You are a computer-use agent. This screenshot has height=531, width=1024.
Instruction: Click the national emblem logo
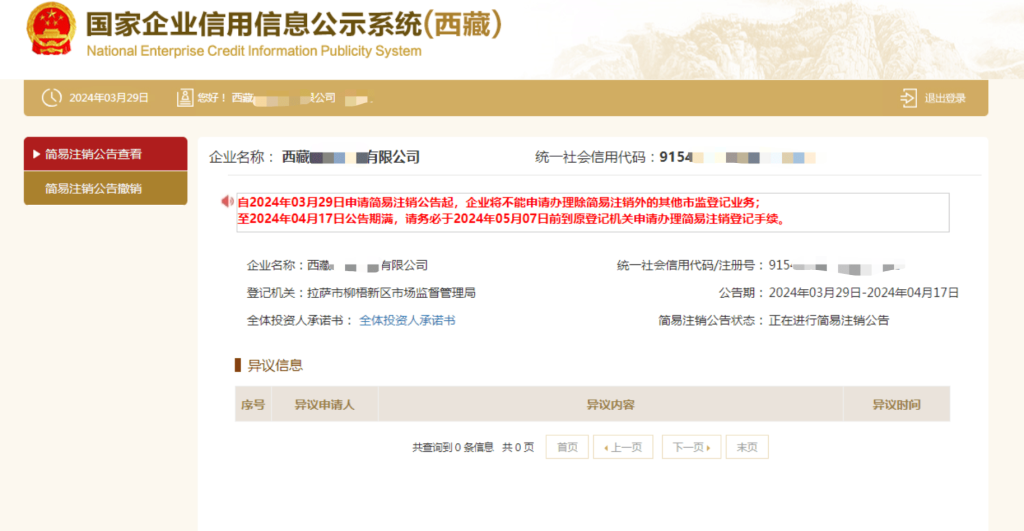click(x=50, y=32)
